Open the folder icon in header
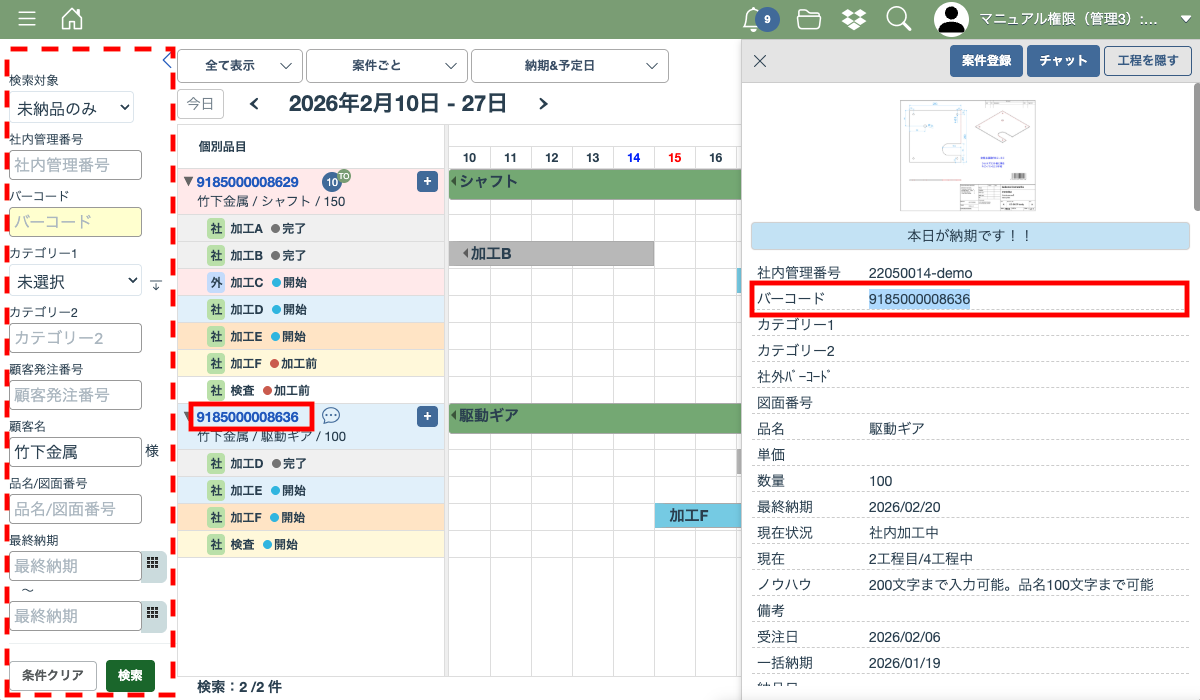 click(809, 19)
